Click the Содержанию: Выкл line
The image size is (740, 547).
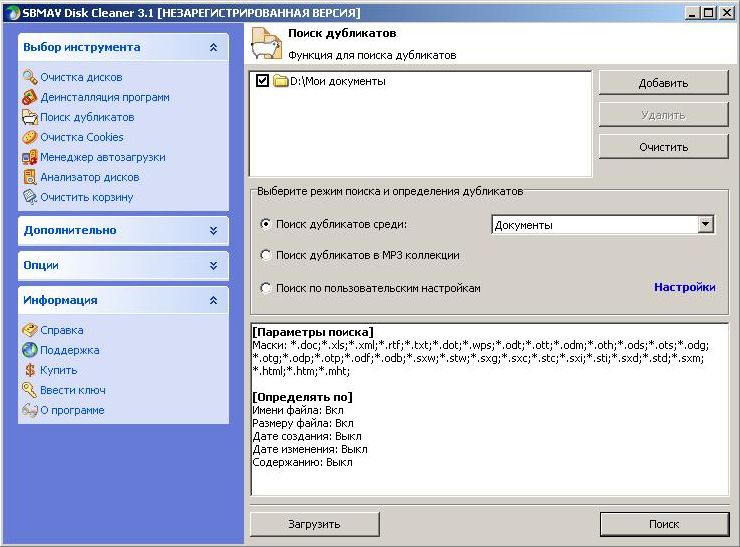[x=302, y=462]
